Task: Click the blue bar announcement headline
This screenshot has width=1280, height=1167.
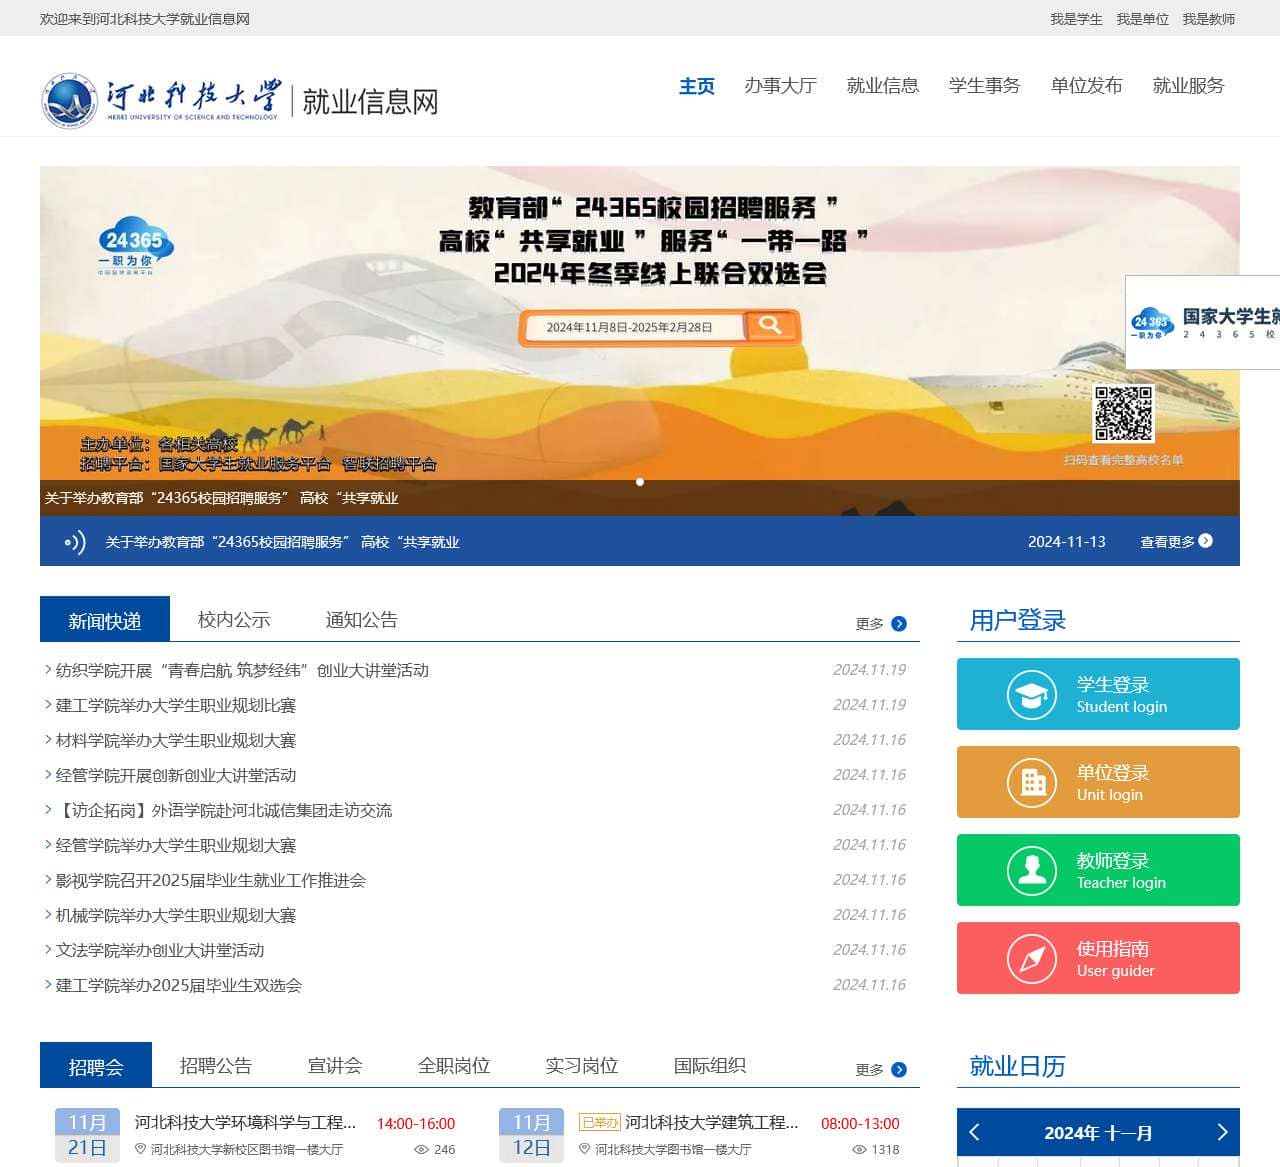Action: coord(282,542)
